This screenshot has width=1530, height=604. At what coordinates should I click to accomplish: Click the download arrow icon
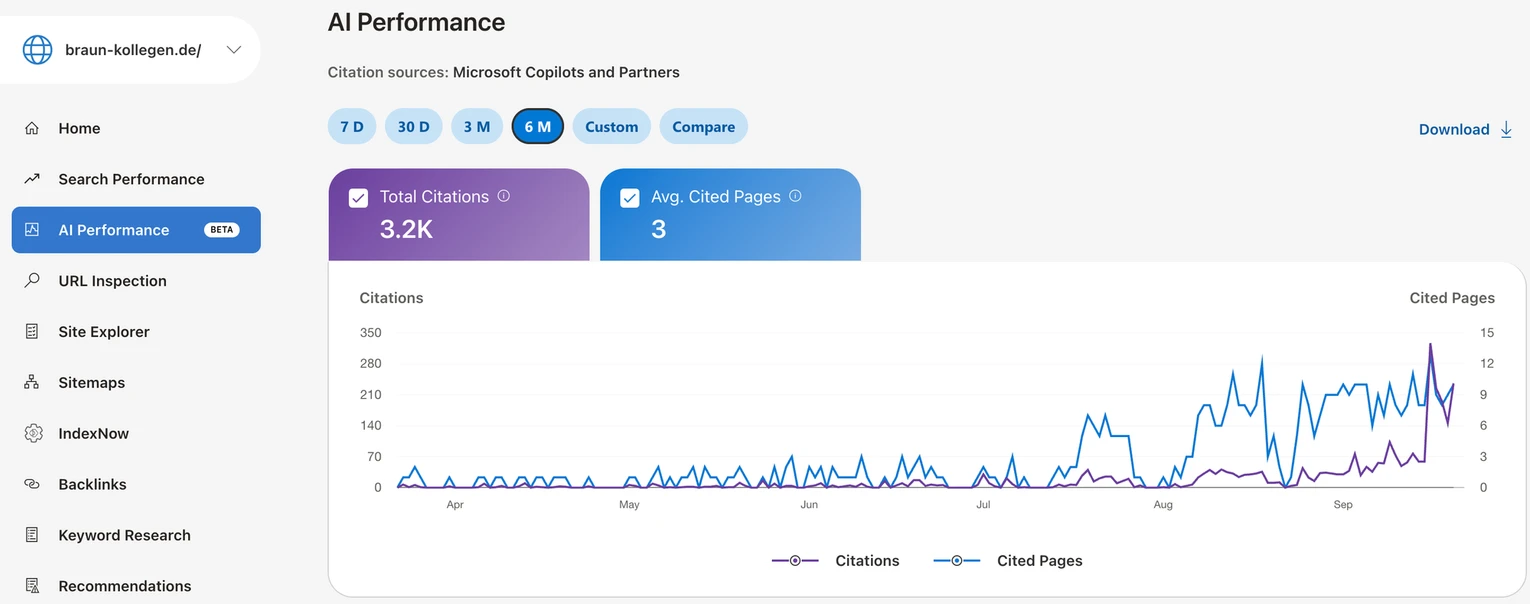click(x=1506, y=129)
